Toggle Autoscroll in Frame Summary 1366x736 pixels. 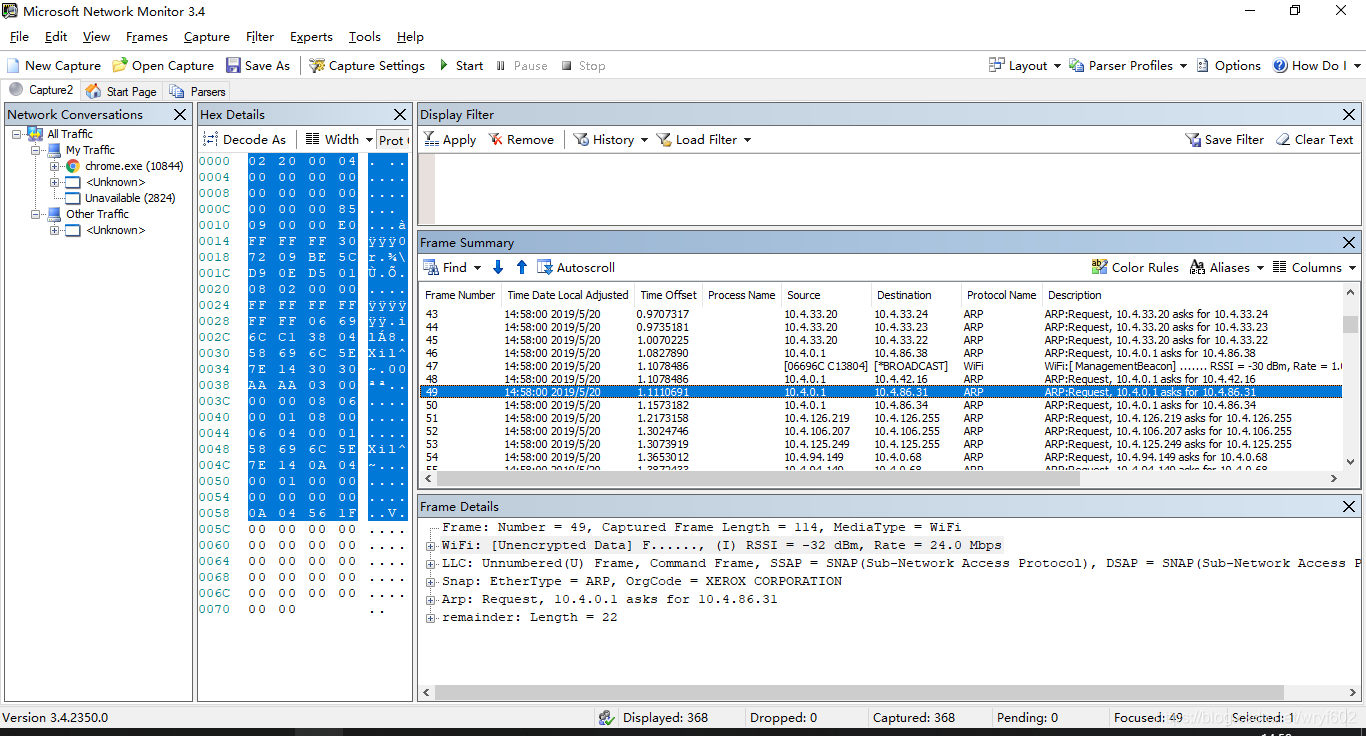pyautogui.click(x=576, y=268)
